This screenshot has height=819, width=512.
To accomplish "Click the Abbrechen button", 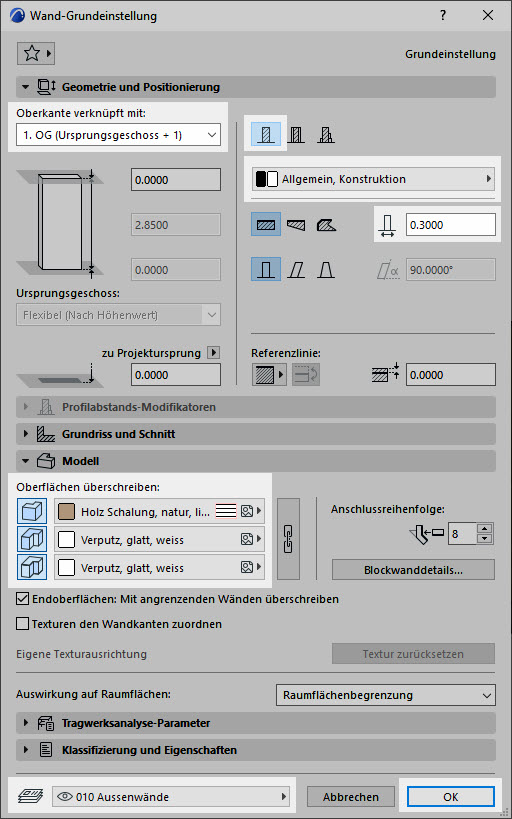I will (351, 797).
